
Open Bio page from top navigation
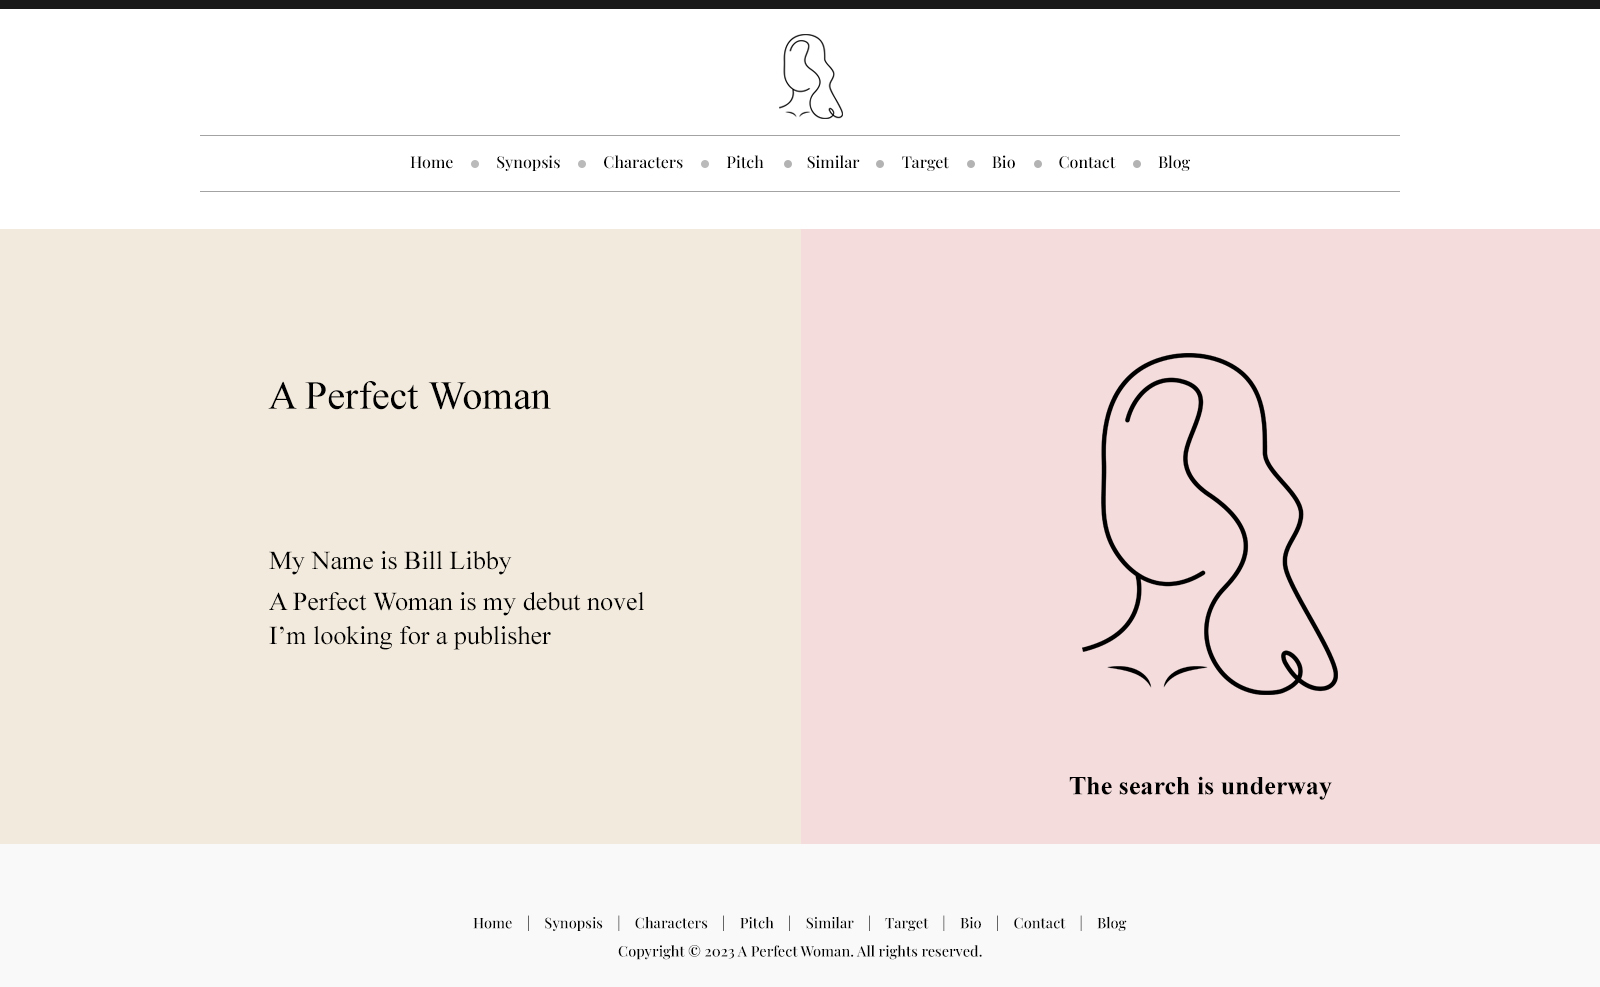(x=1003, y=162)
